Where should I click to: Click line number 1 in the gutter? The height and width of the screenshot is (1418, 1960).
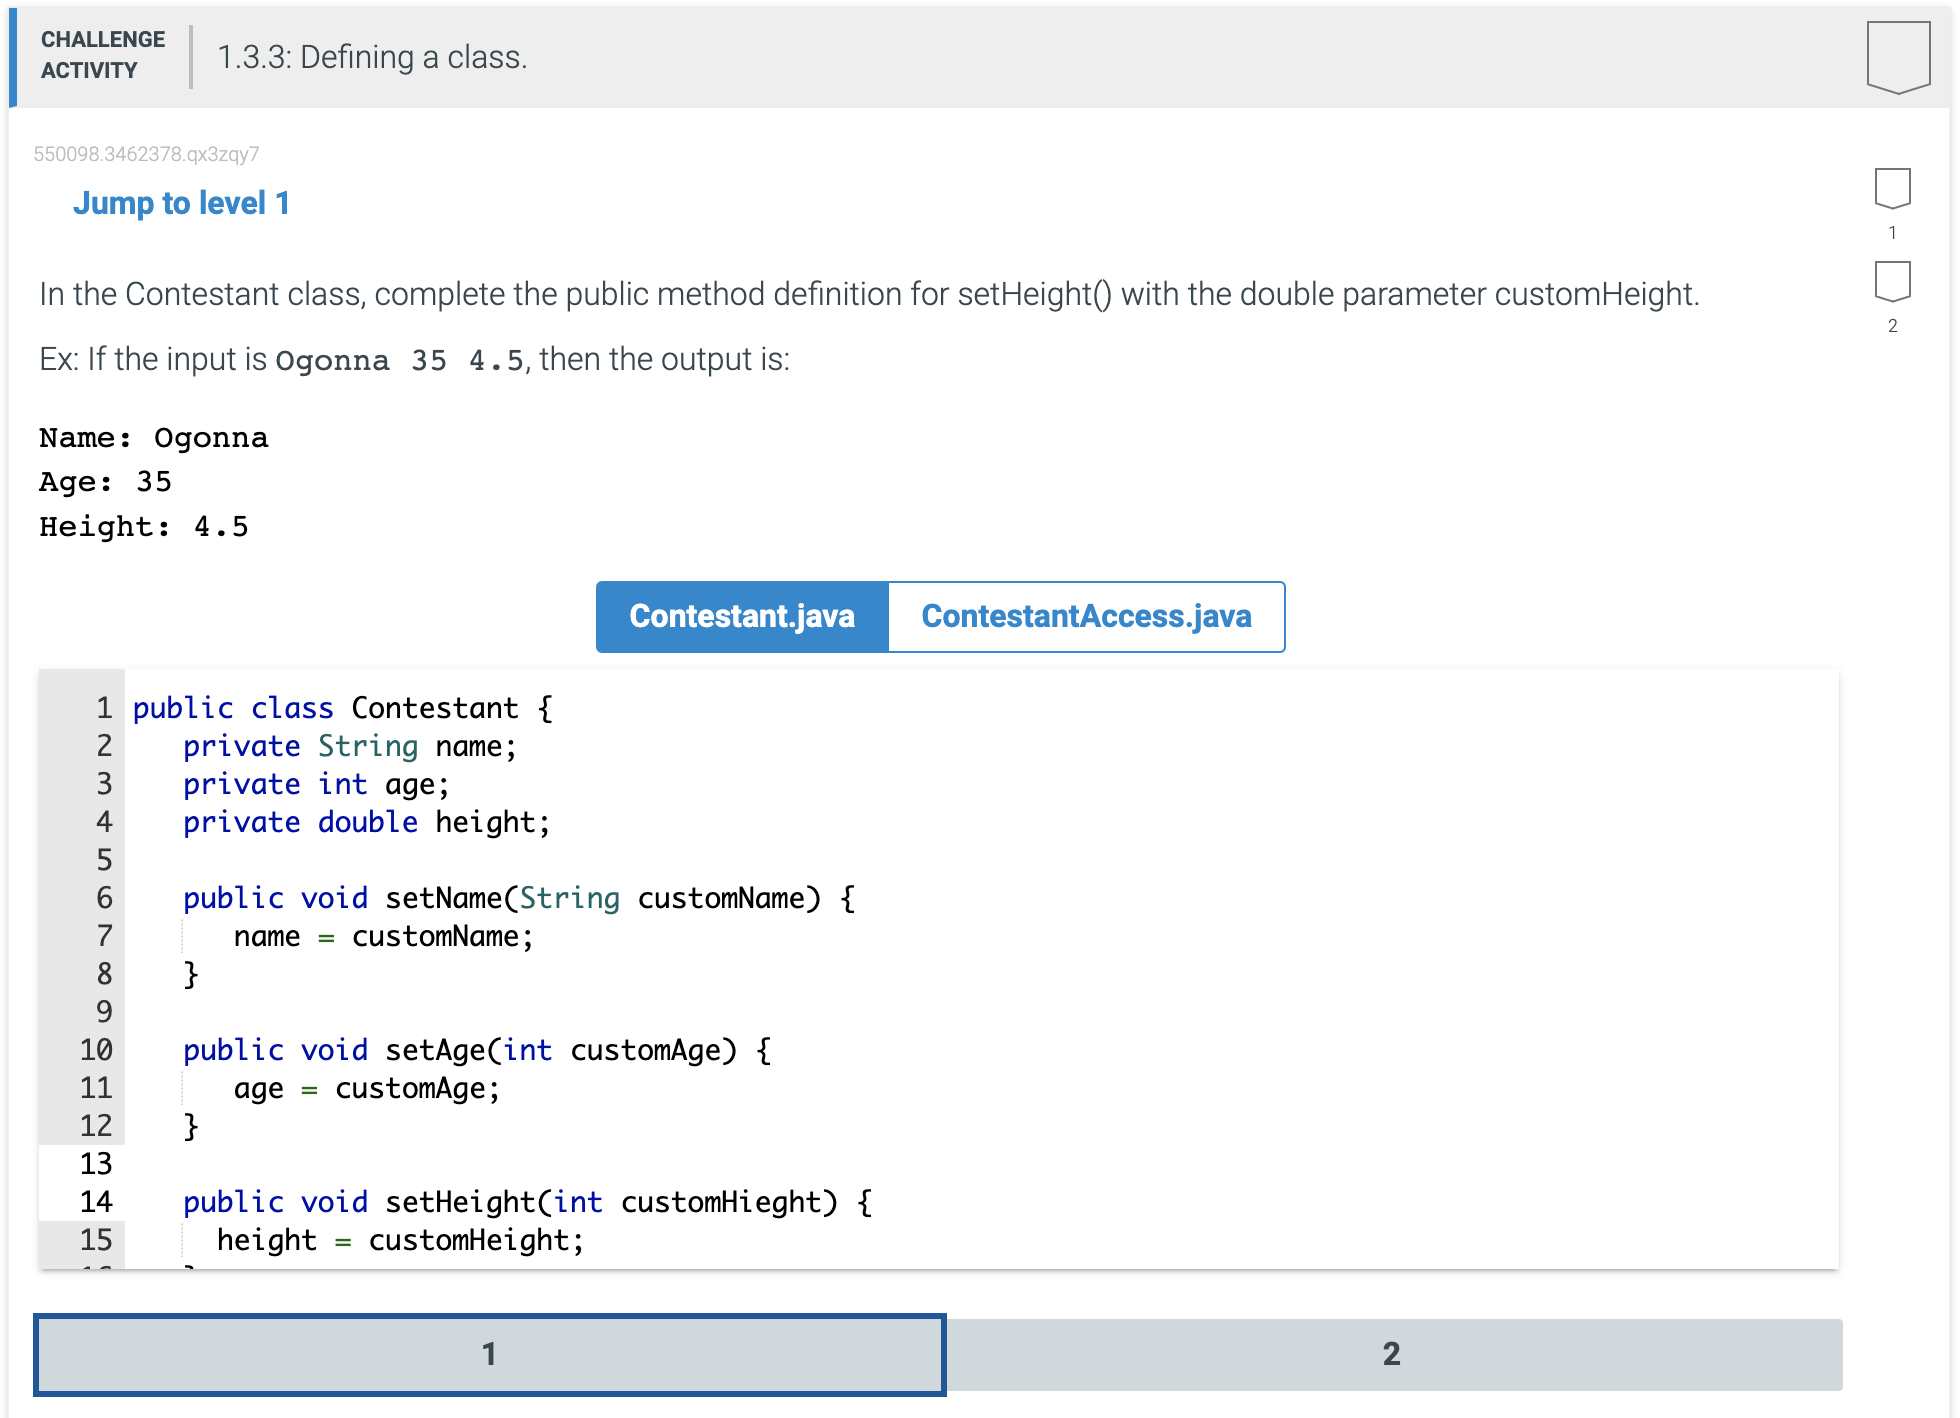(x=103, y=708)
